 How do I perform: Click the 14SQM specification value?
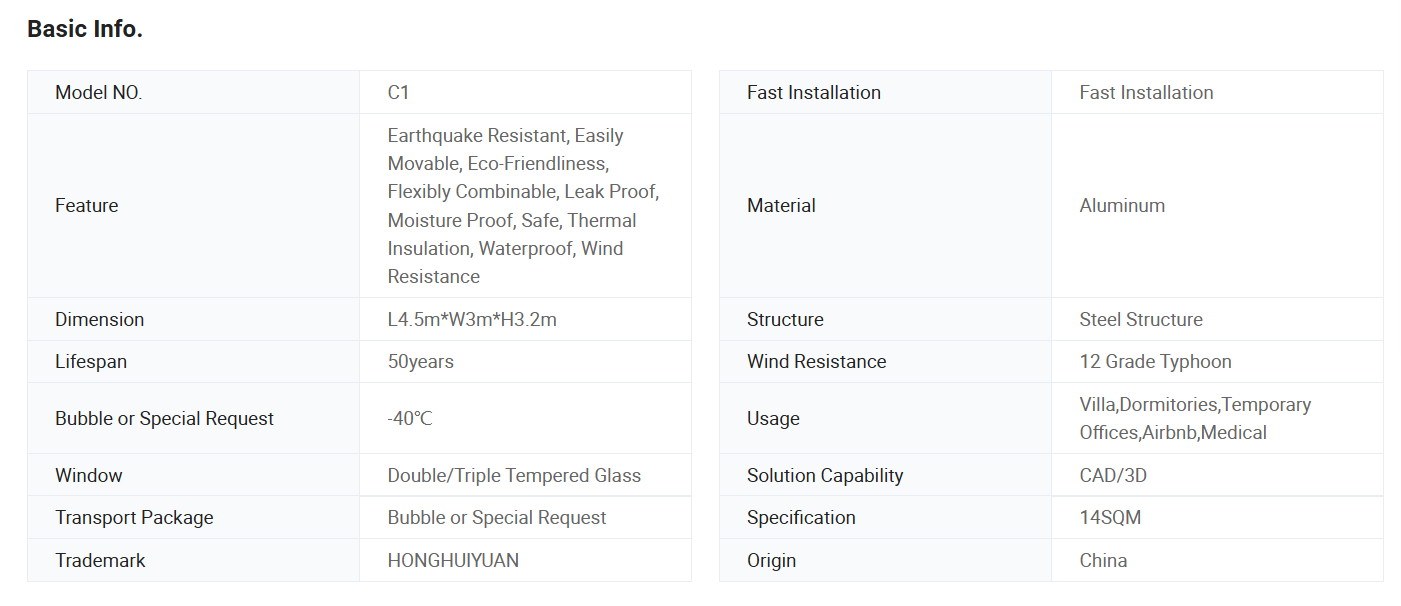click(x=1110, y=517)
